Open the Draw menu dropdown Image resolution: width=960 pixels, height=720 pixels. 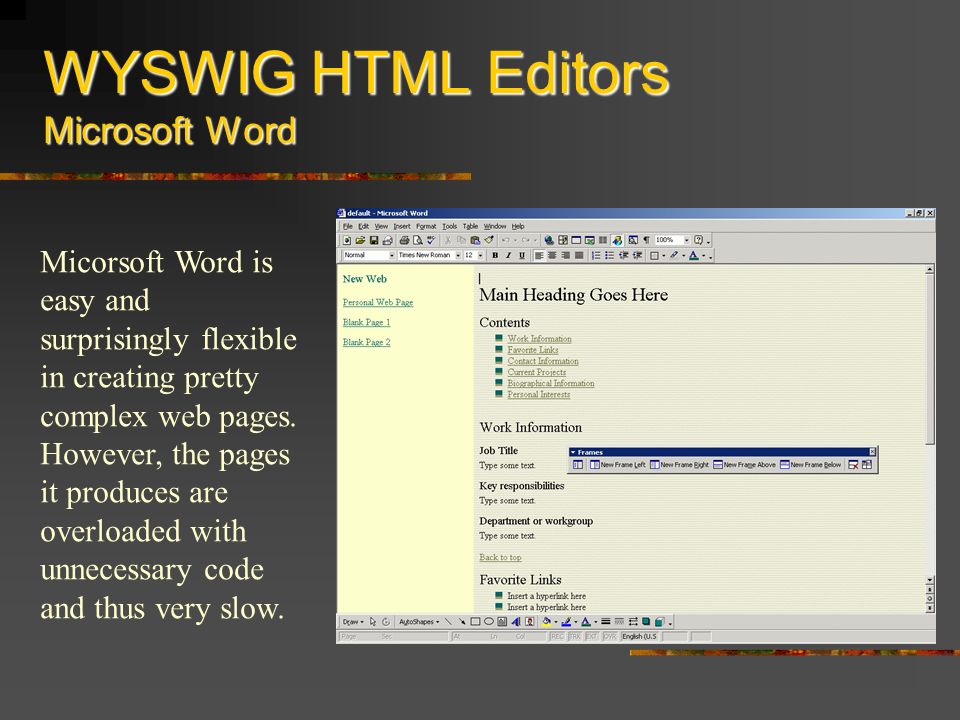pyautogui.click(x=353, y=622)
